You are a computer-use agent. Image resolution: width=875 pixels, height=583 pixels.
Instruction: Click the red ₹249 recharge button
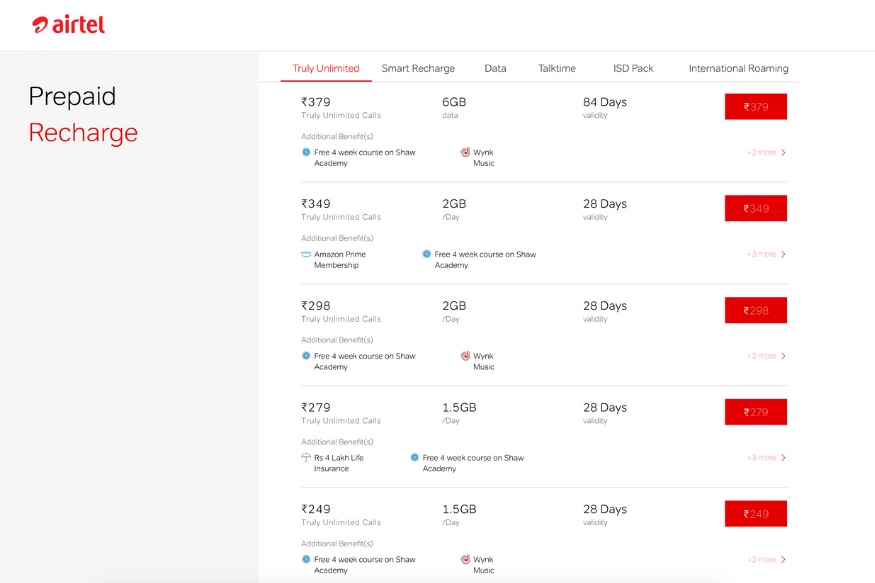click(x=755, y=514)
